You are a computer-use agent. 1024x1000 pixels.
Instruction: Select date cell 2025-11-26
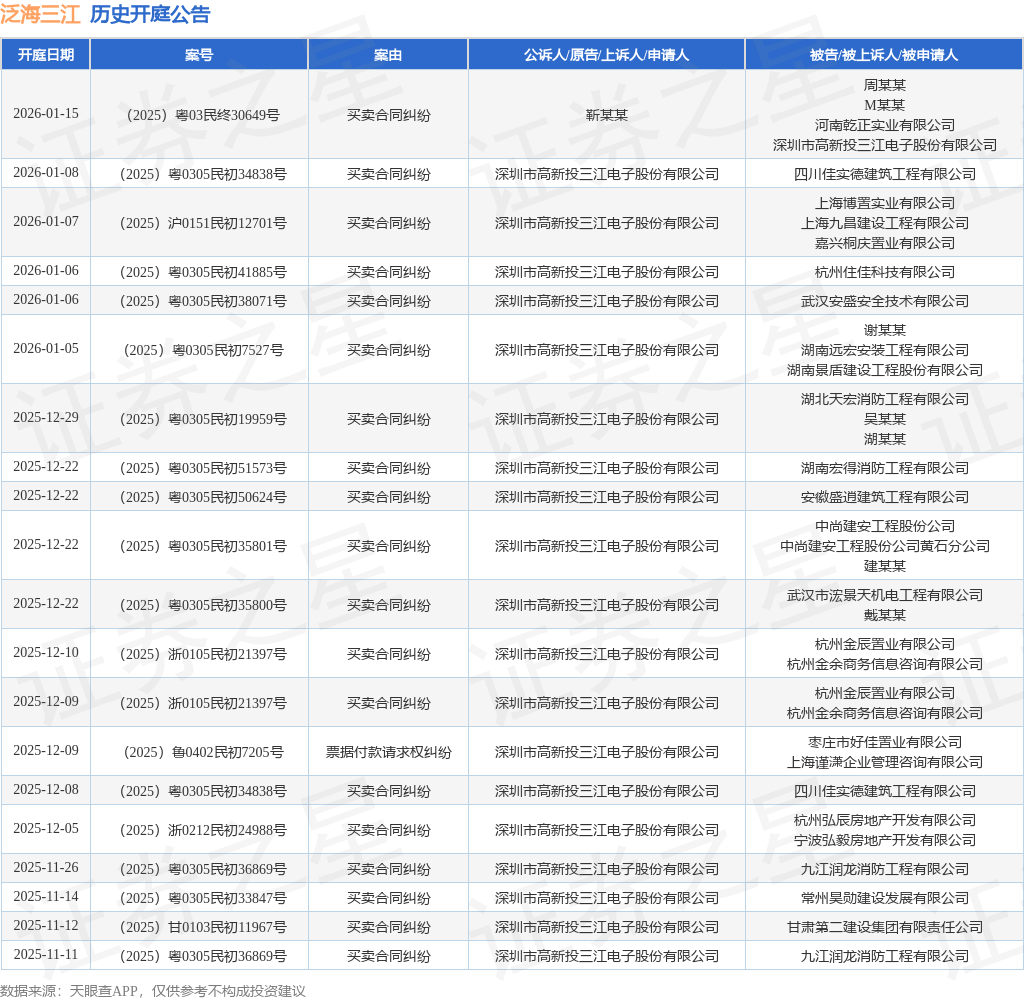pos(46,867)
